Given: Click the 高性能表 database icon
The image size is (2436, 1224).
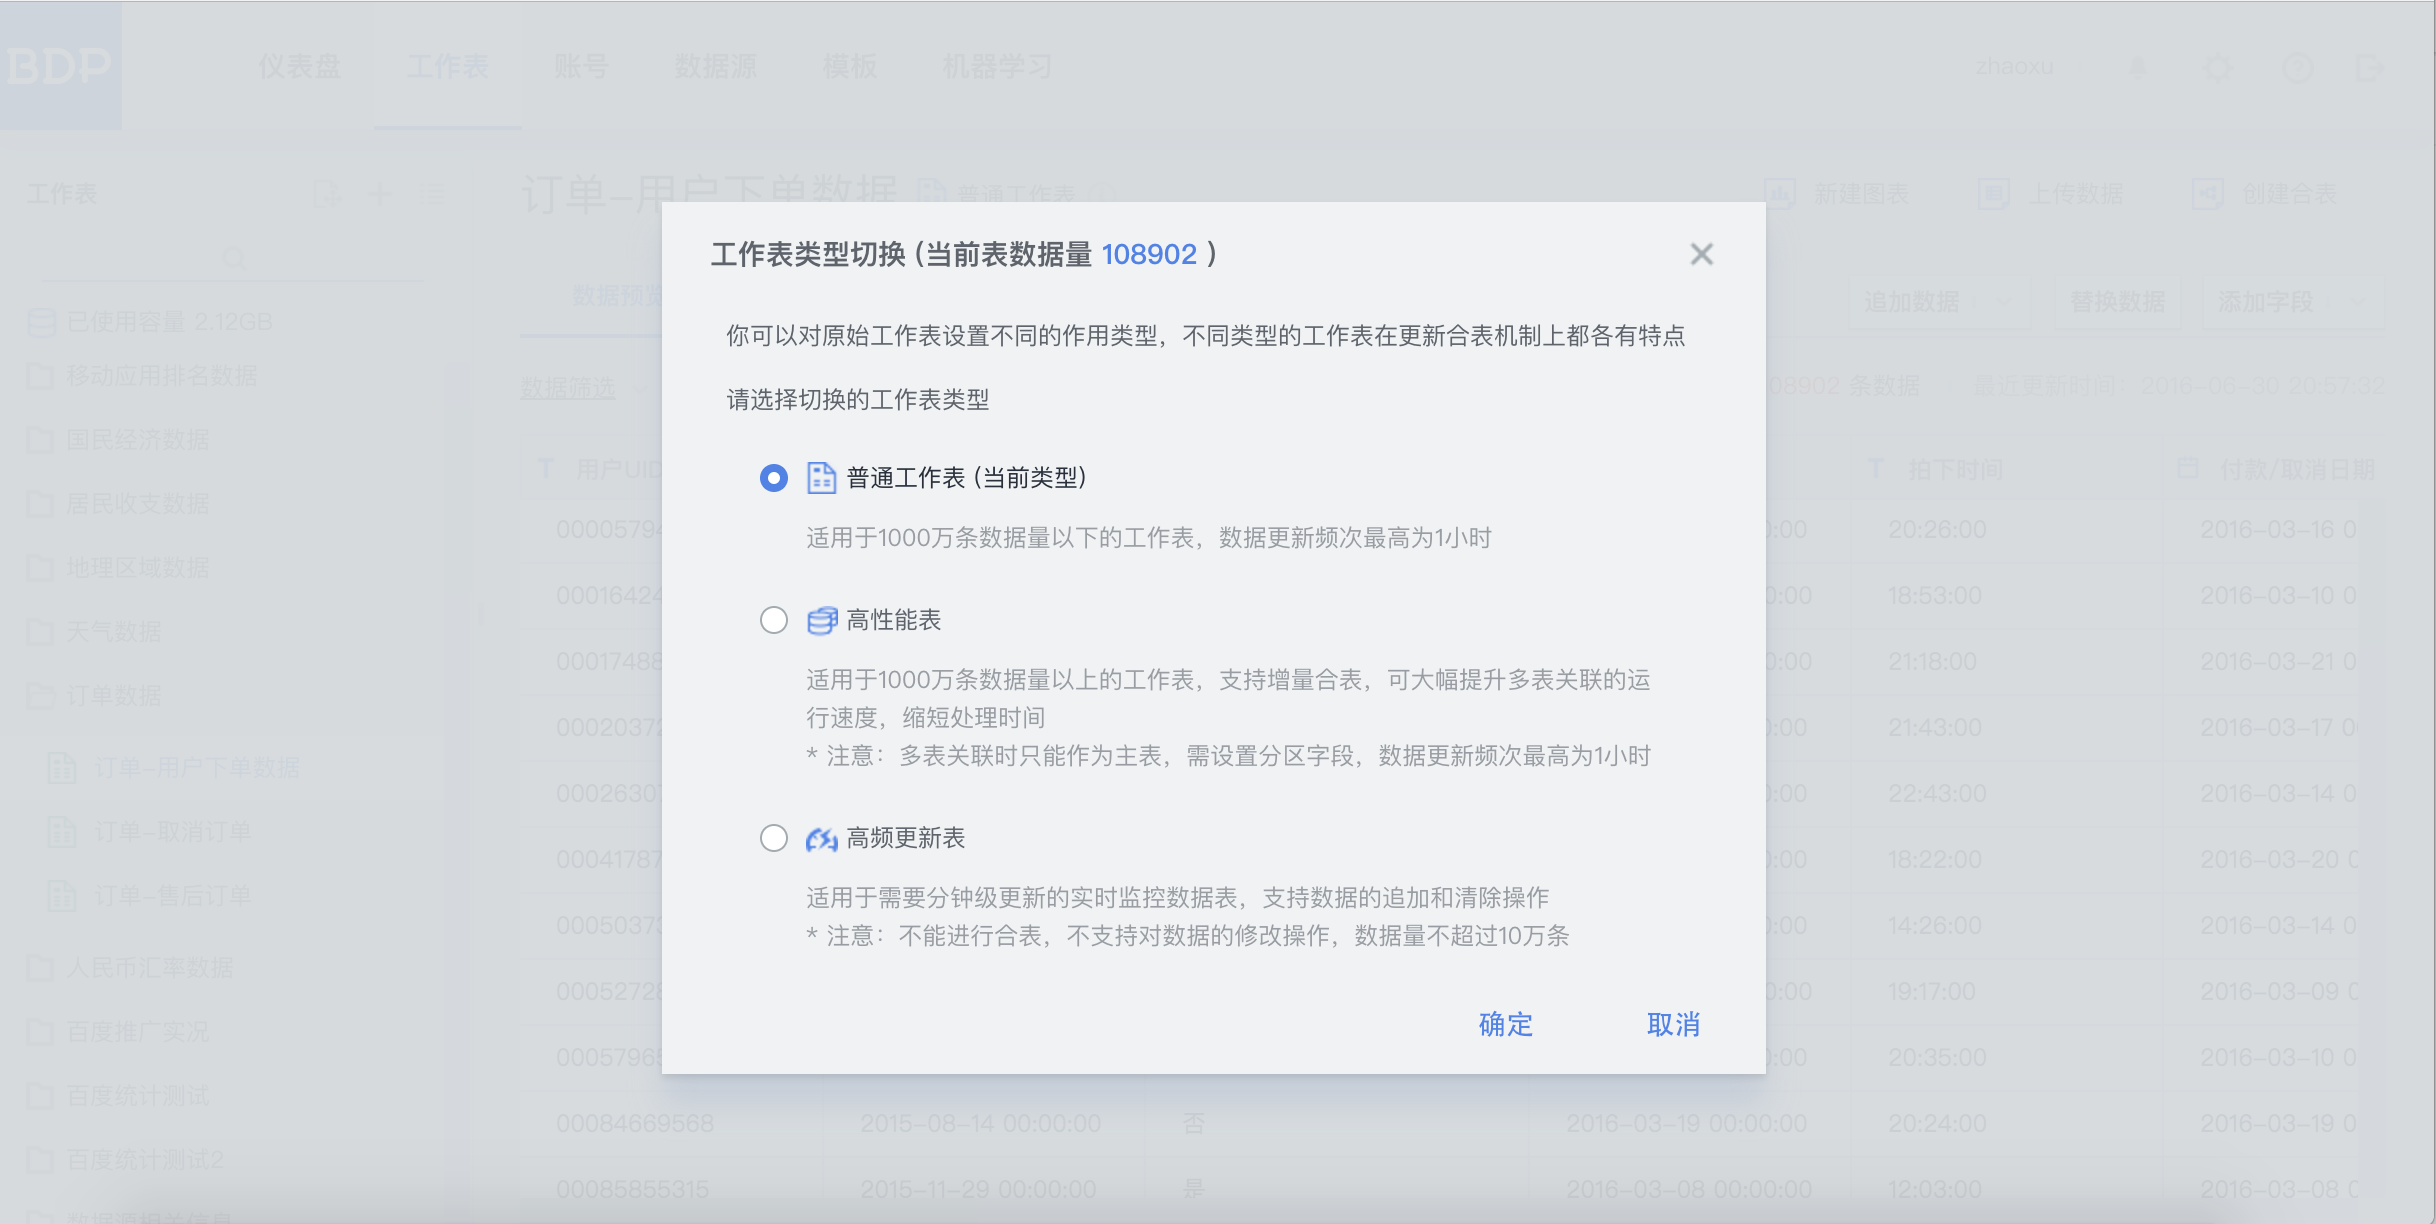Looking at the screenshot, I should 822,620.
